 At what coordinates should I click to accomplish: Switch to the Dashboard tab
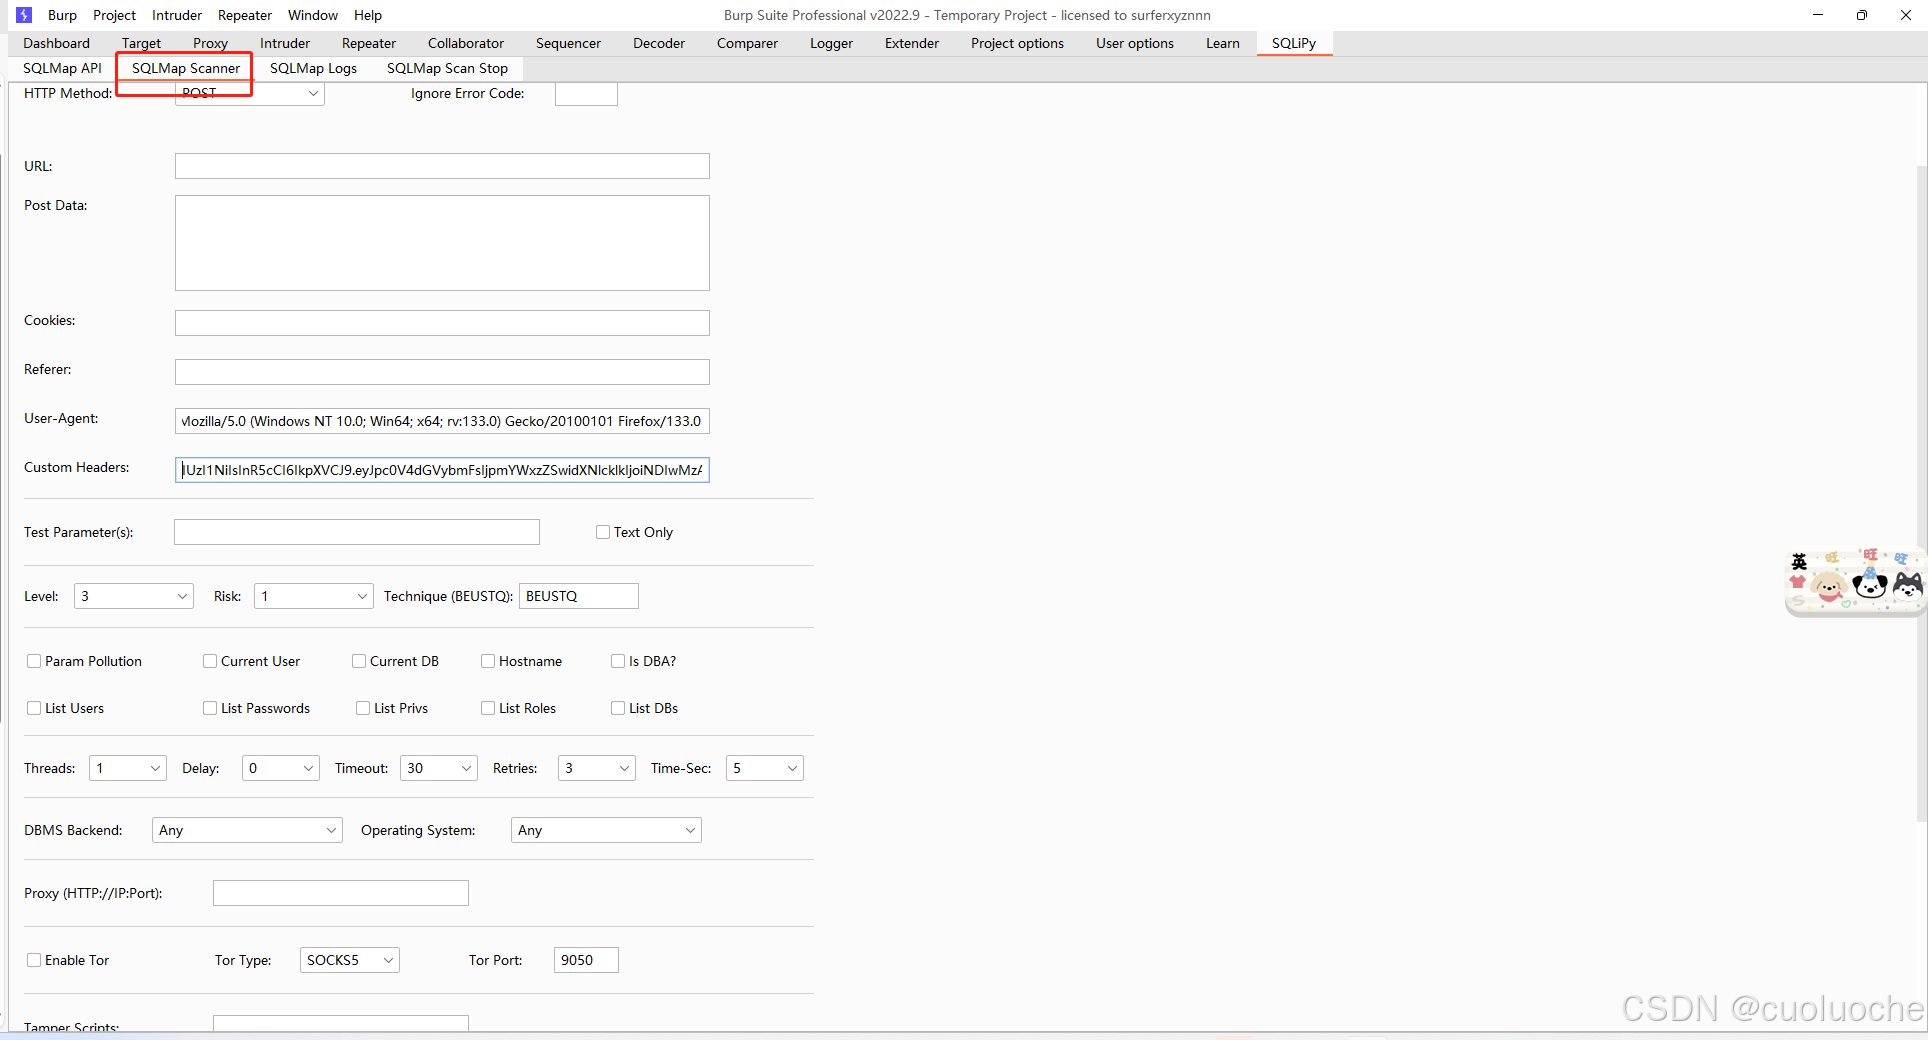(57, 43)
